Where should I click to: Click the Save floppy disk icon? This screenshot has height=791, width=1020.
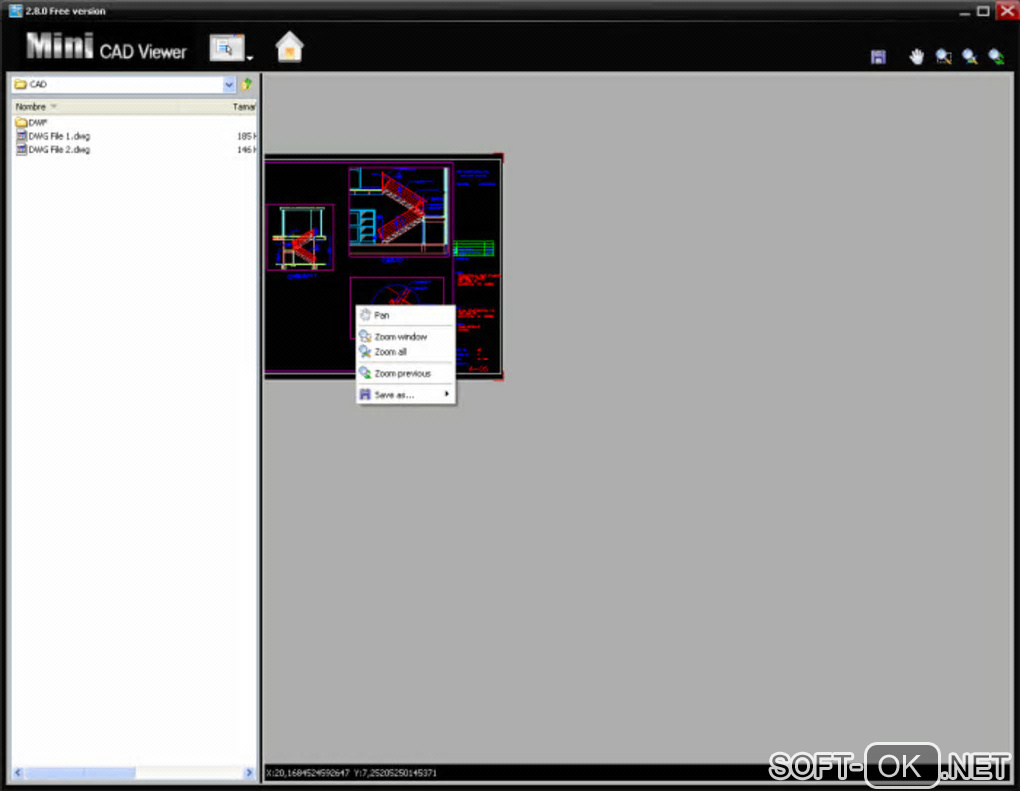(878, 57)
